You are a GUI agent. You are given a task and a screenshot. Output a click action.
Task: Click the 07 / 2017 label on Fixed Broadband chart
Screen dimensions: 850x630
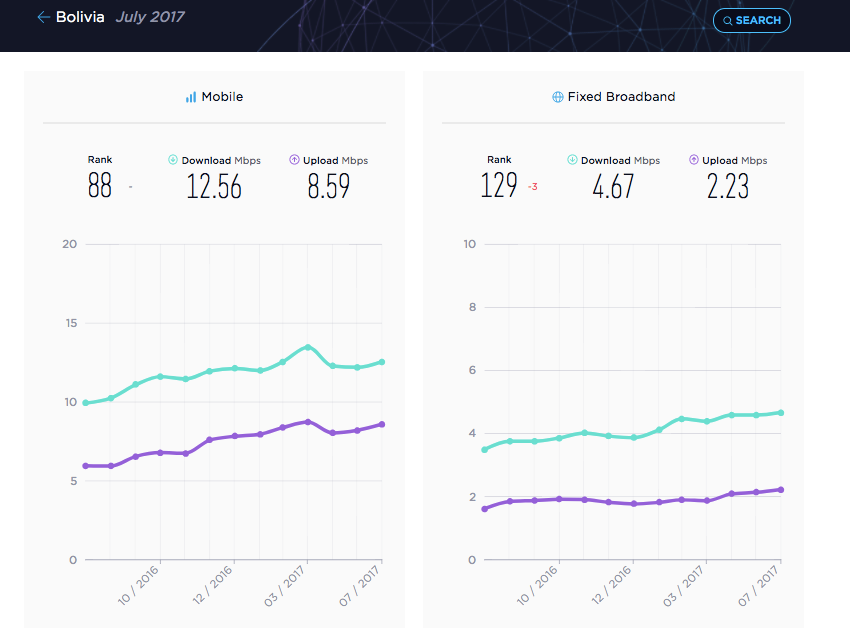759,585
